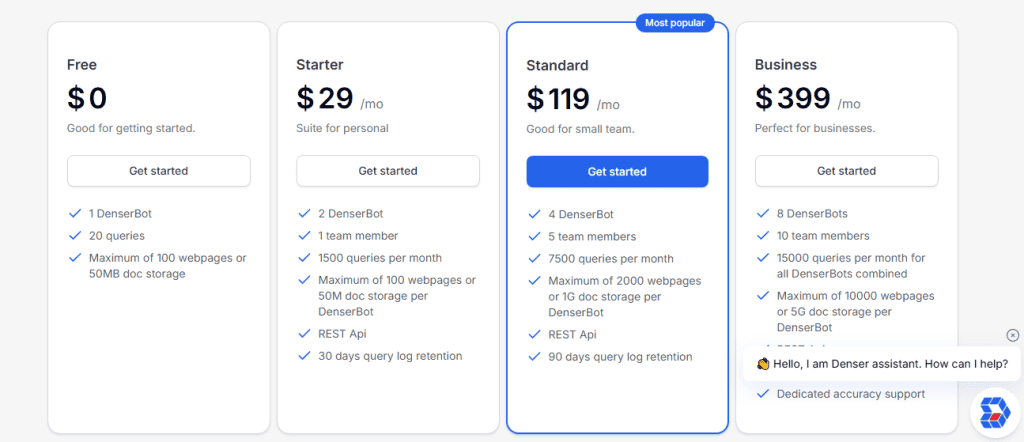Choose Get started under the Business plan

(846, 171)
